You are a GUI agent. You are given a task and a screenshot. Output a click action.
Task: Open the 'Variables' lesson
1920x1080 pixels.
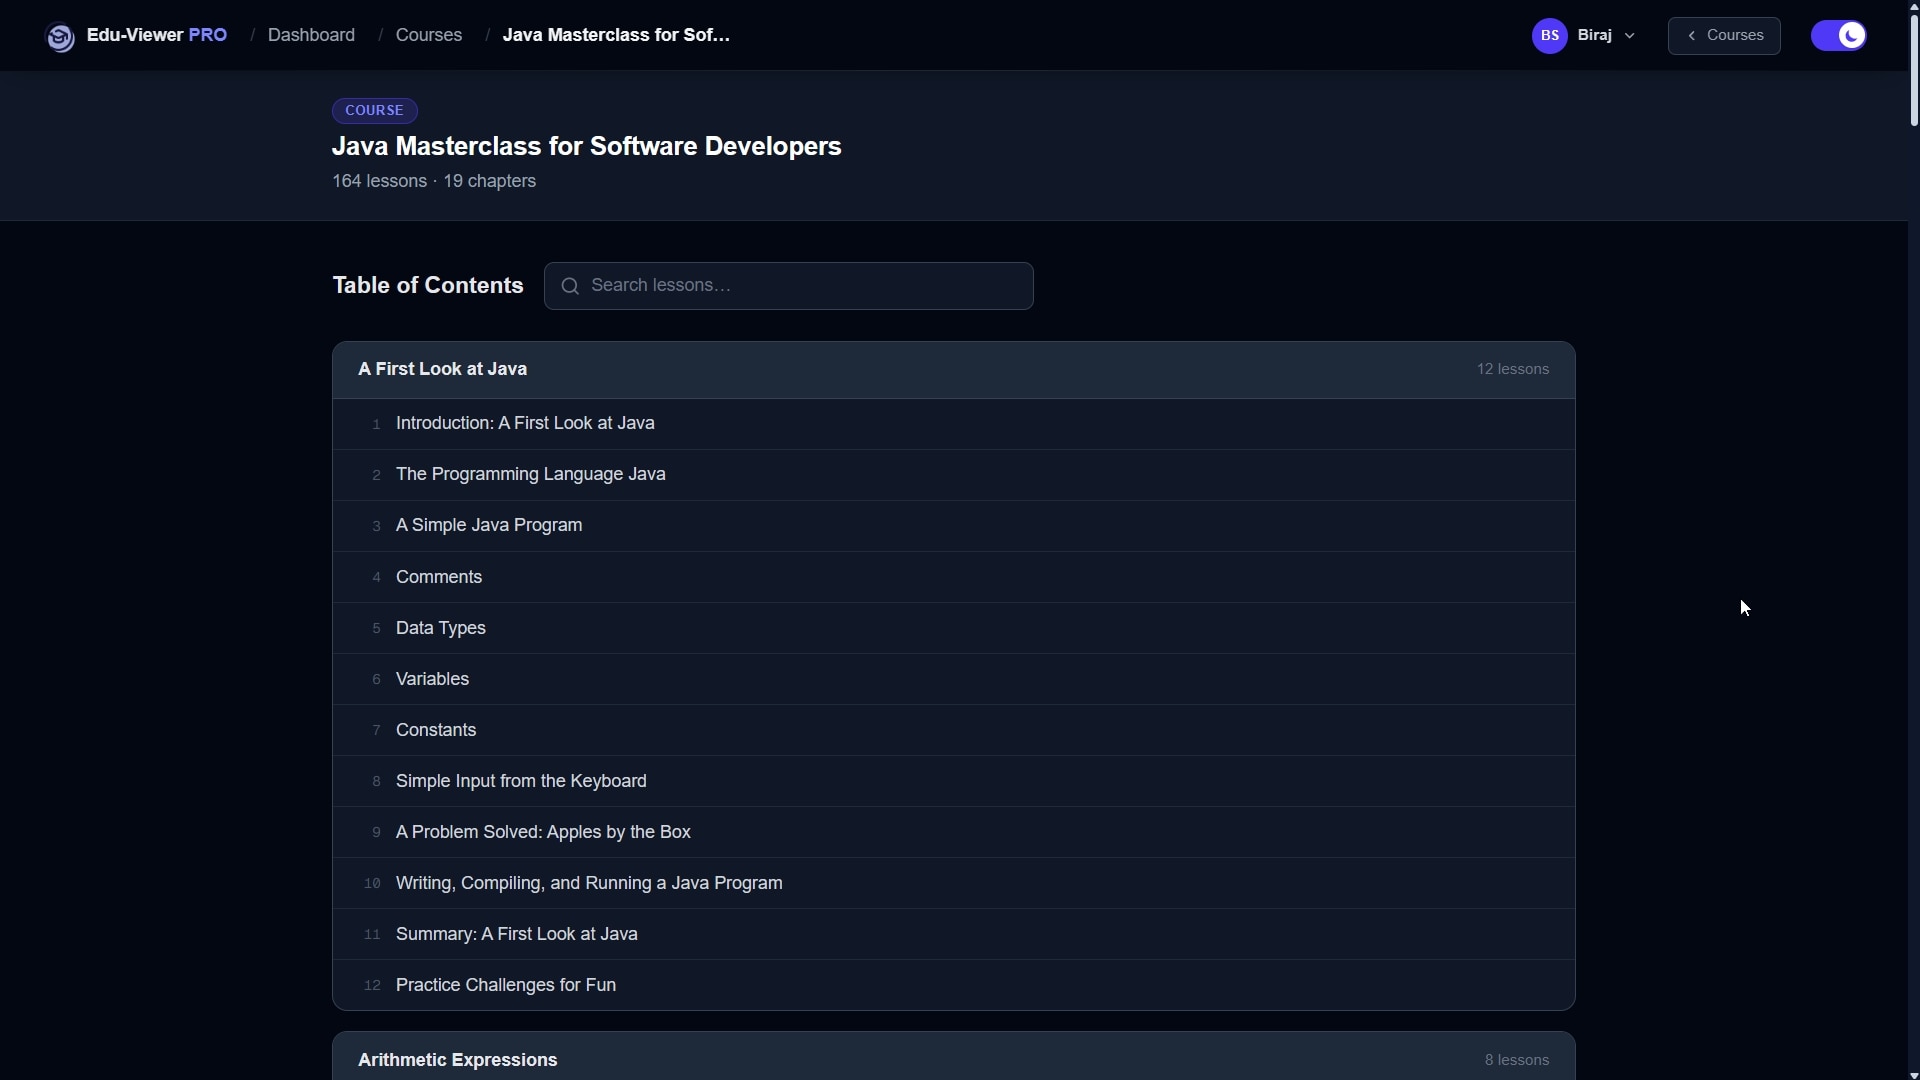432,679
